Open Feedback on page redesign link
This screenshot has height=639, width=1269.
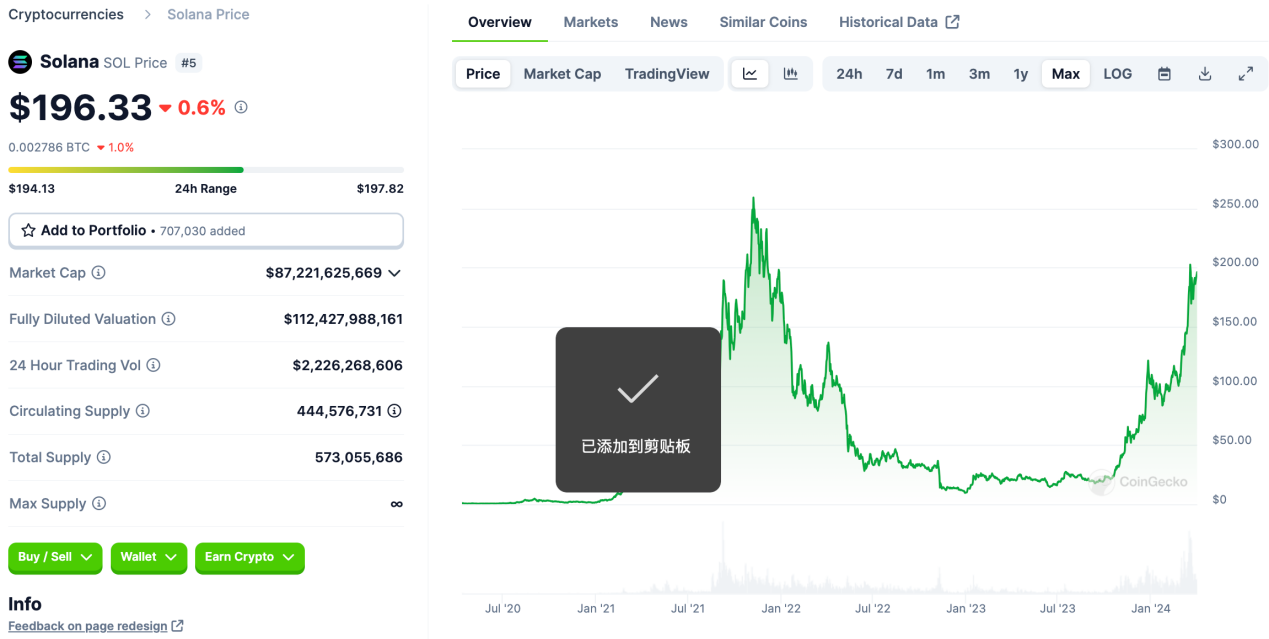pos(88,625)
